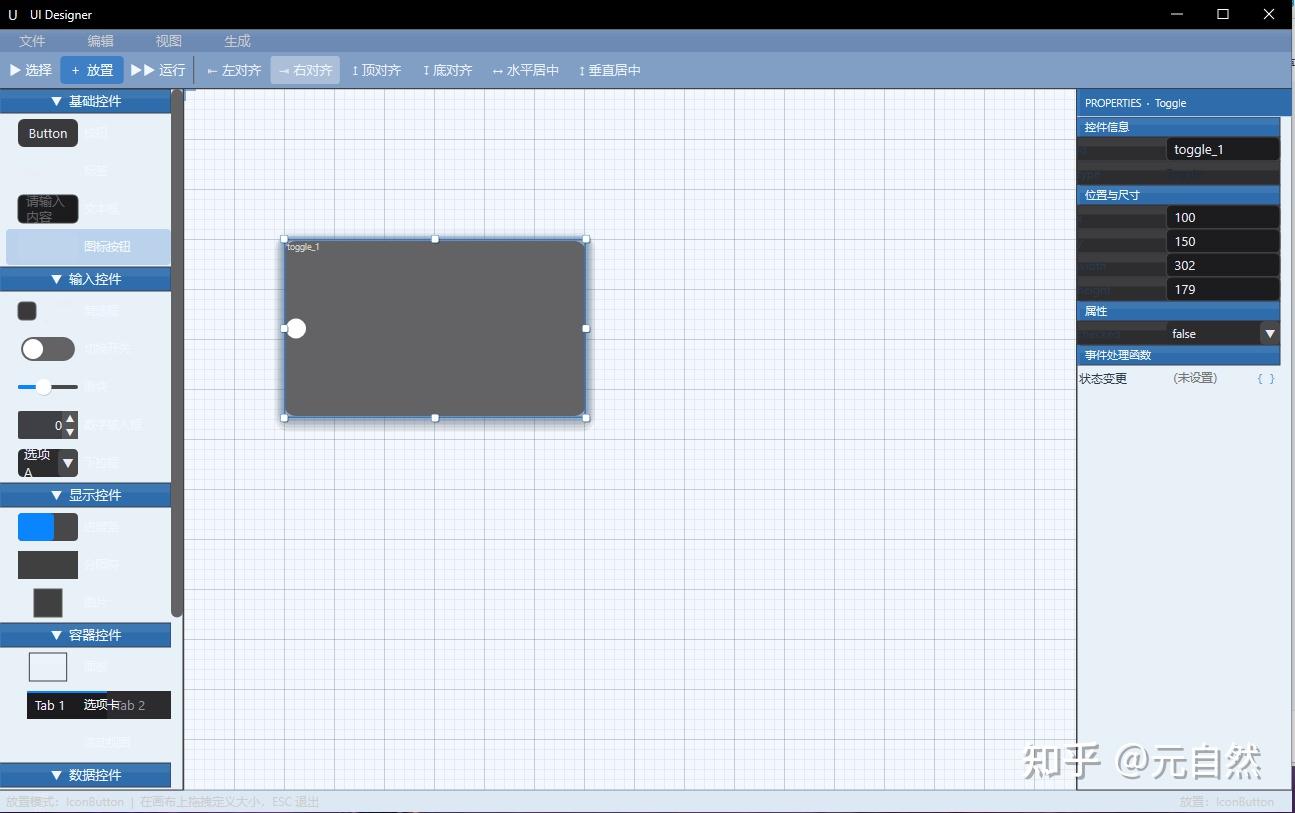Pick the text input widget preview

[x=48, y=209]
